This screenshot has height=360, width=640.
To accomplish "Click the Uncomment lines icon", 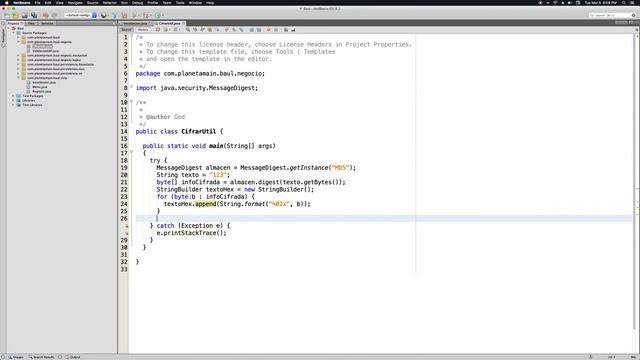I will coord(293,30).
